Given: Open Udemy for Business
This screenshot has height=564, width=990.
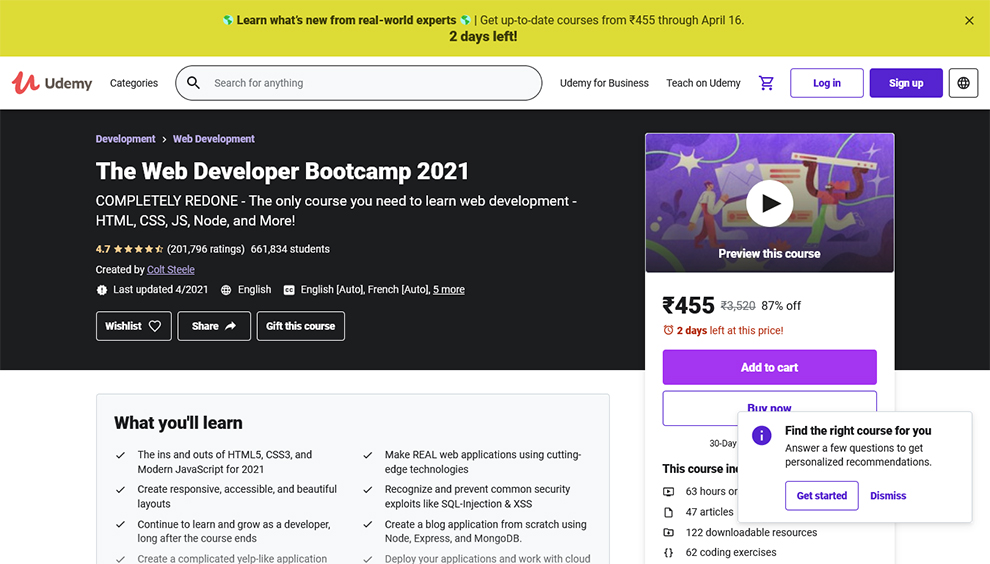Looking at the screenshot, I should pos(604,83).
